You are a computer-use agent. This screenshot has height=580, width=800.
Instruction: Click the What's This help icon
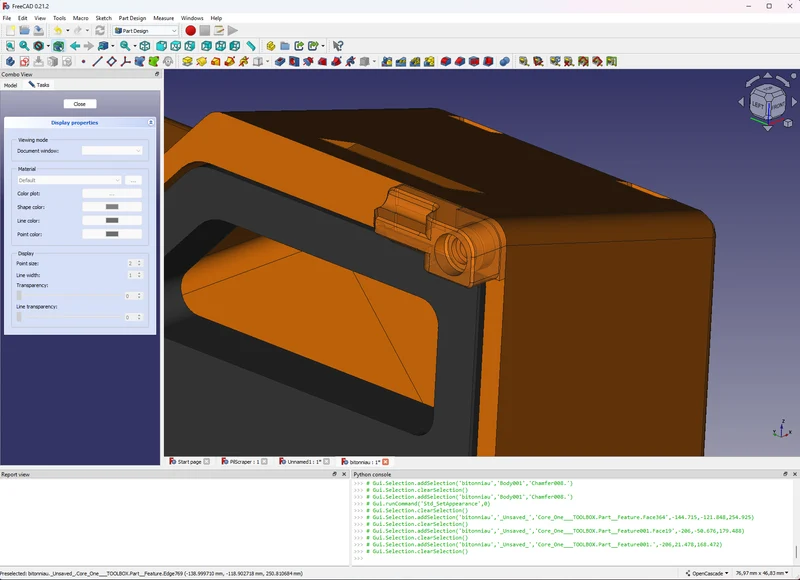click(338, 46)
